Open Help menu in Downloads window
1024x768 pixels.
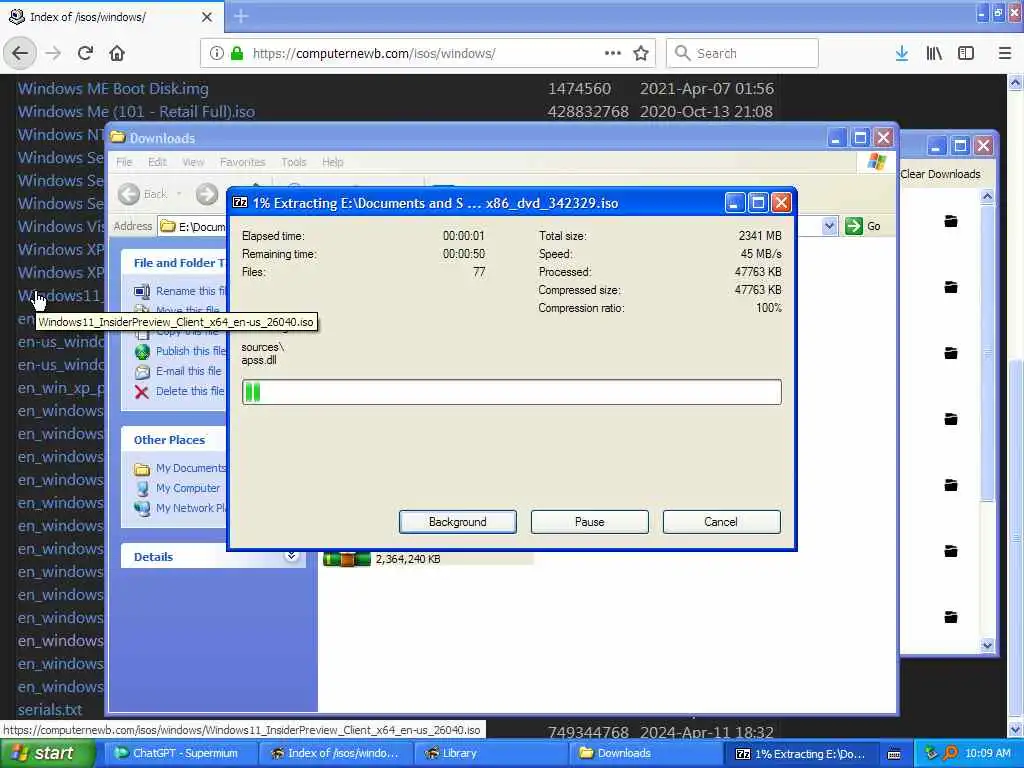tap(332, 162)
